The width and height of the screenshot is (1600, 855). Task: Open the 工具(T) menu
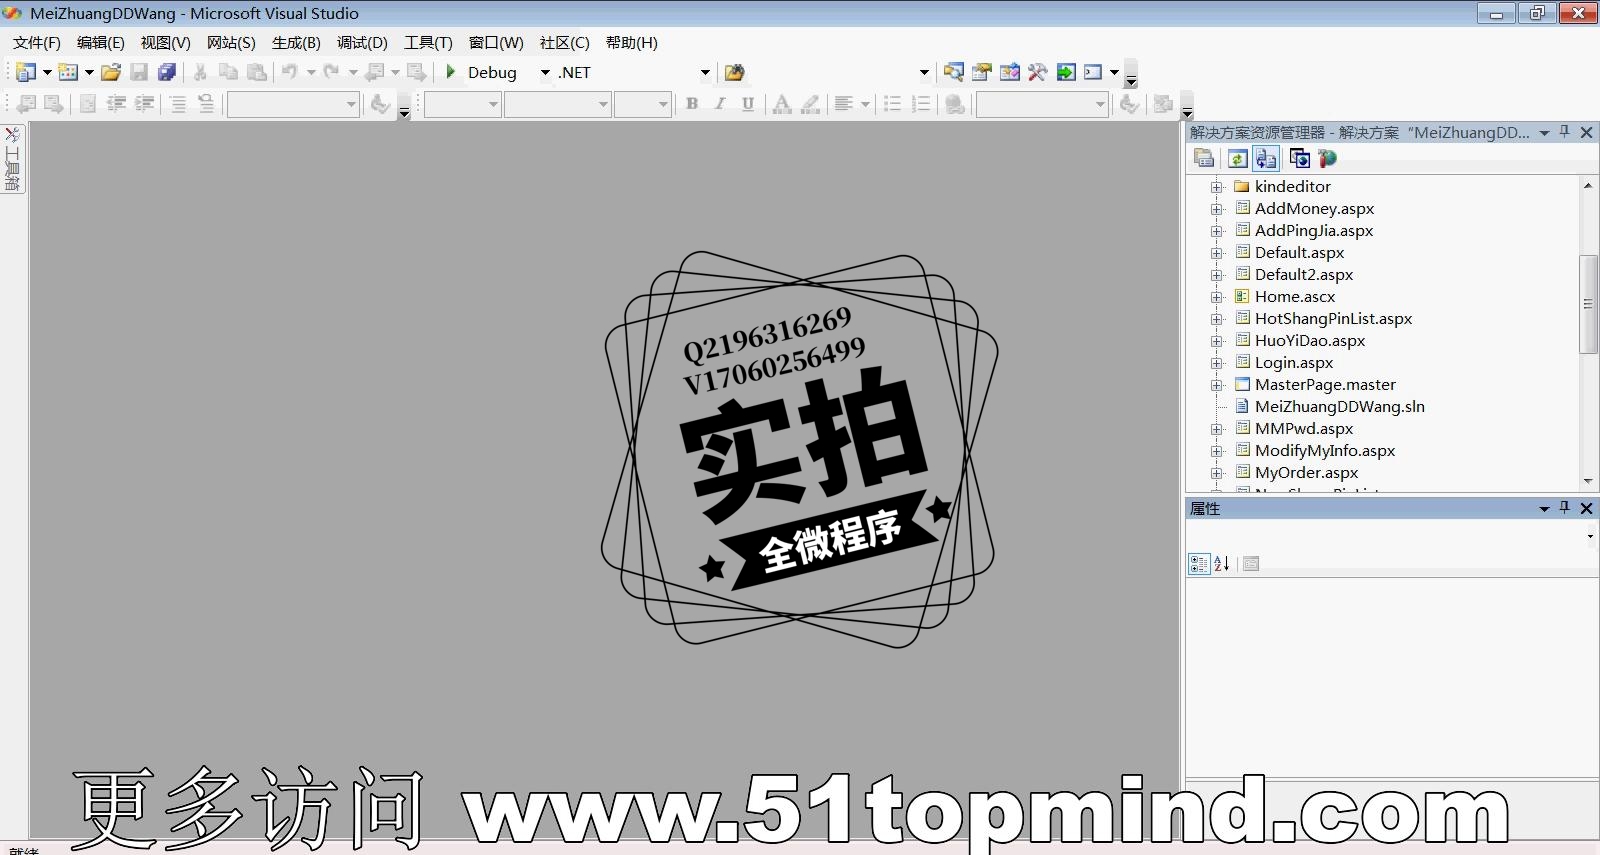(x=428, y=43)
